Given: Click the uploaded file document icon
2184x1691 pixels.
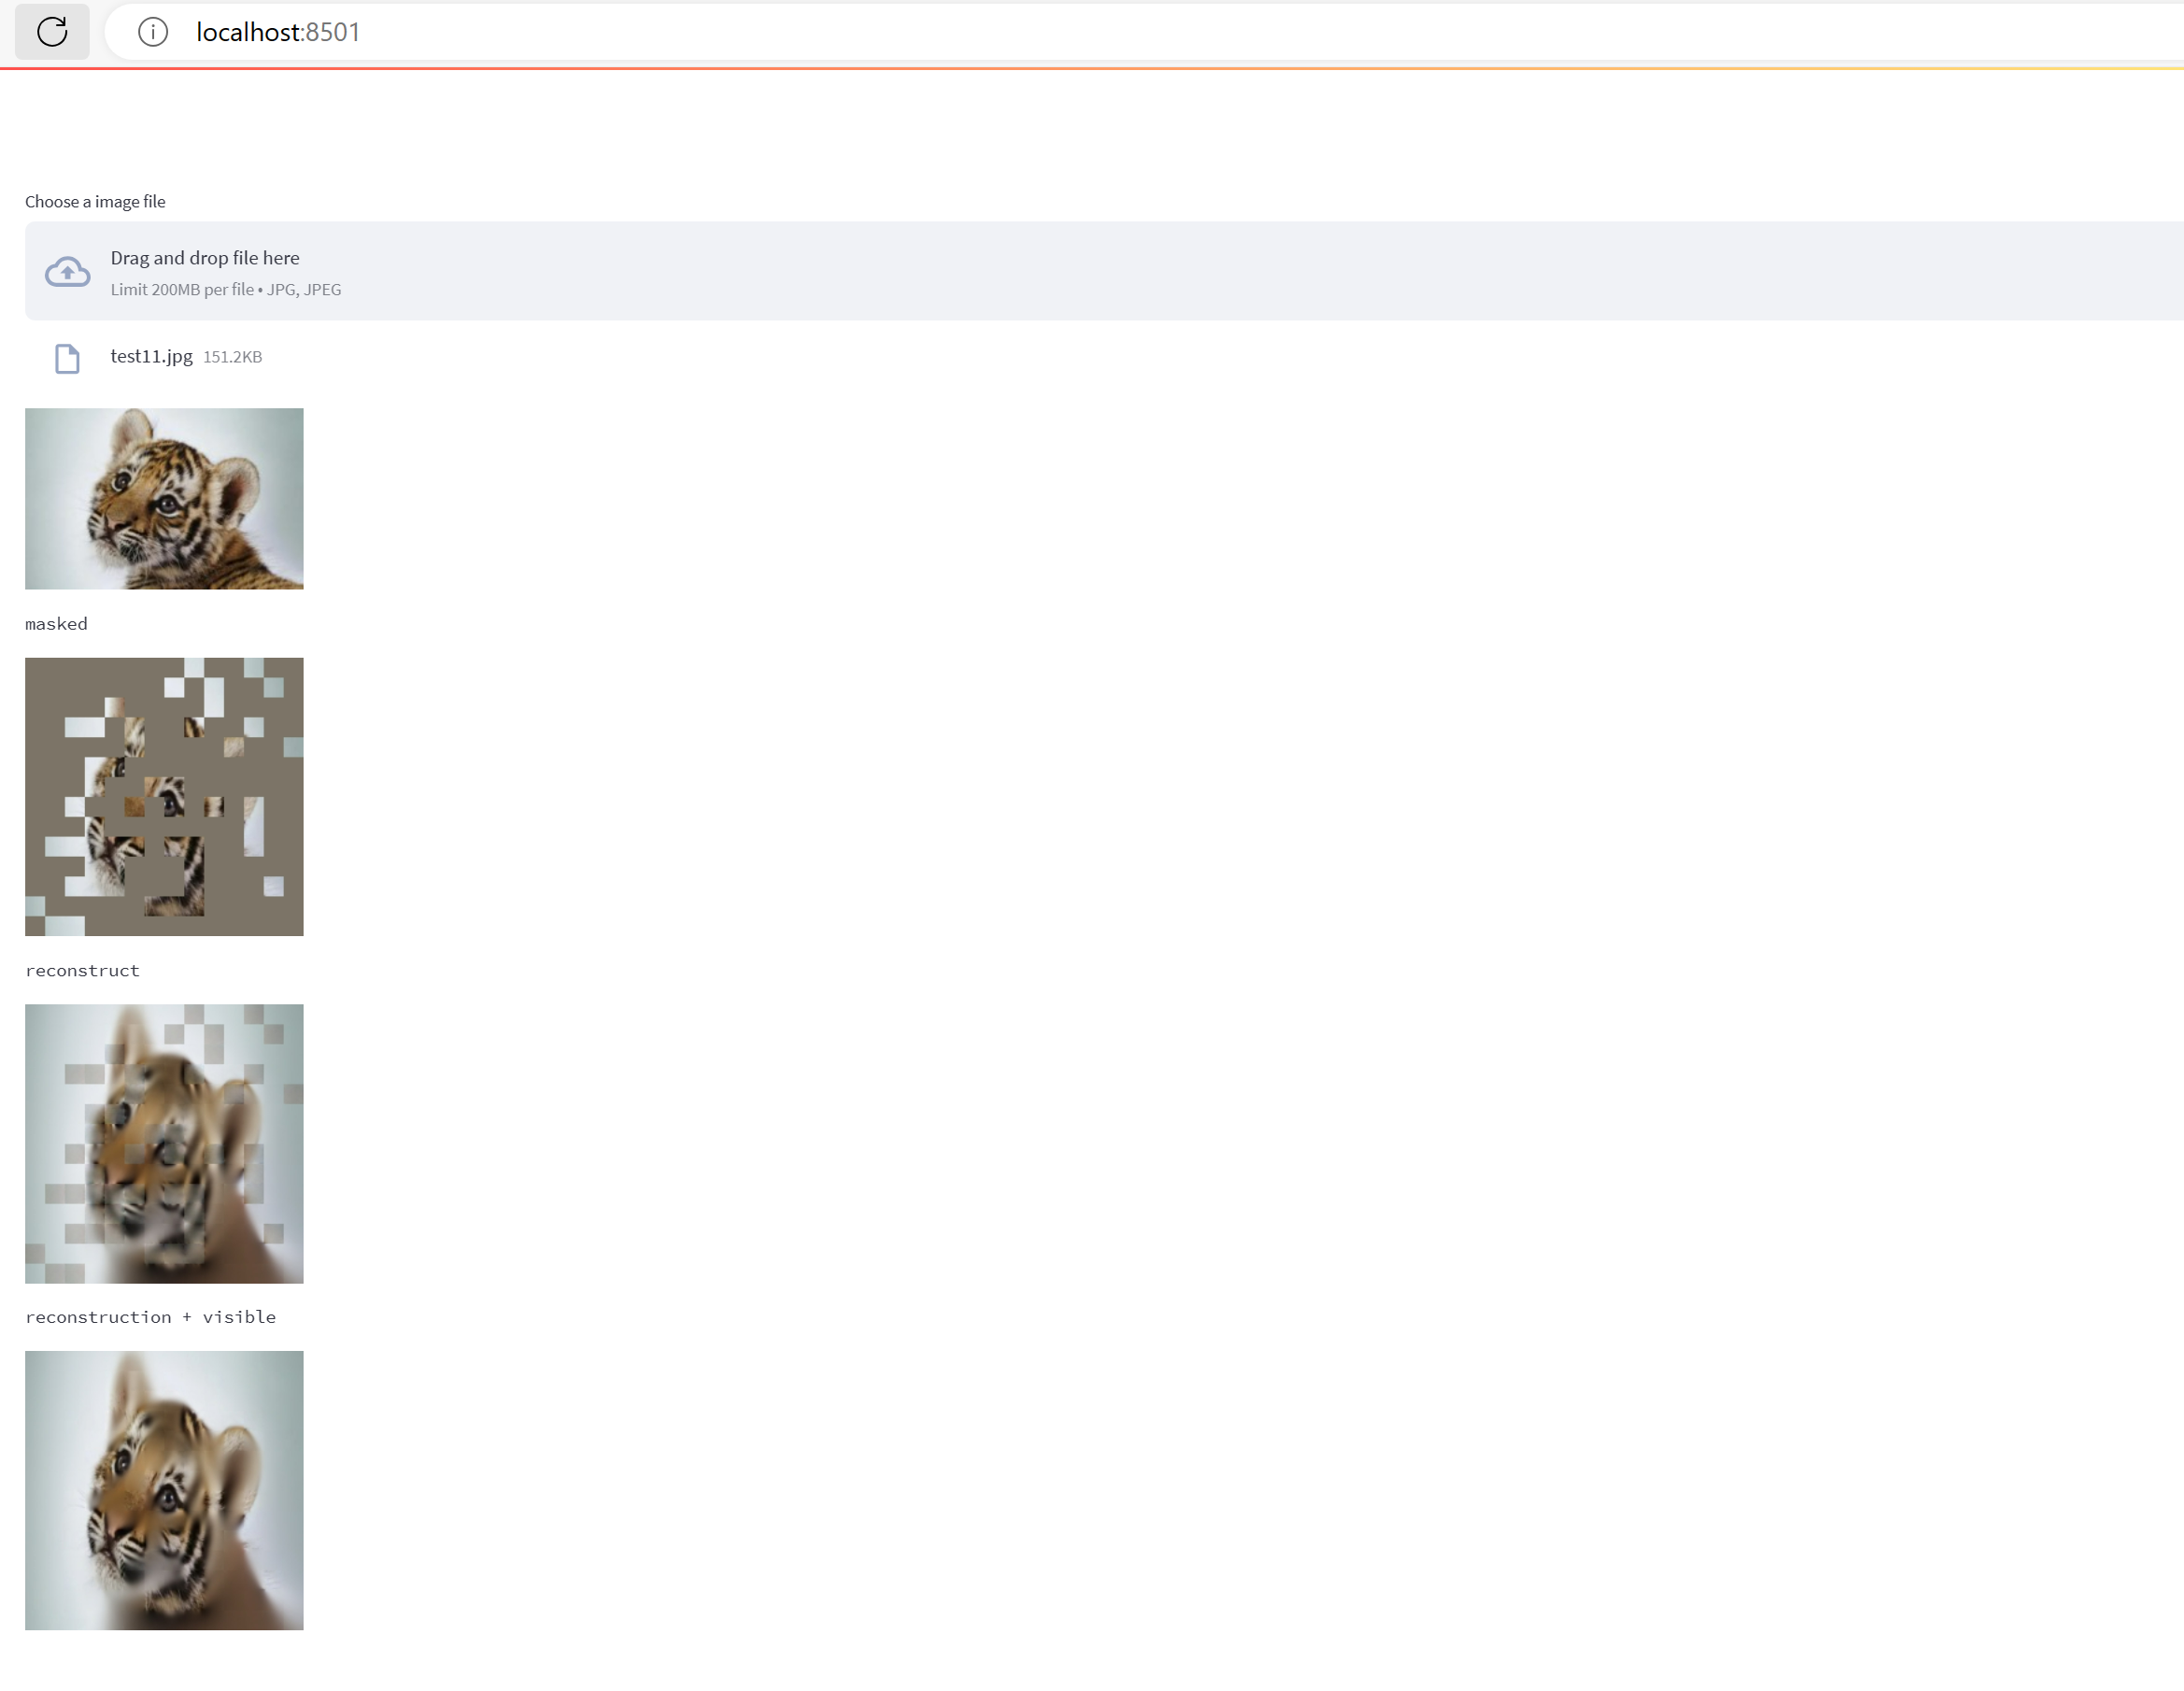Looking at the screenshot, I should [x=67, y=358].
